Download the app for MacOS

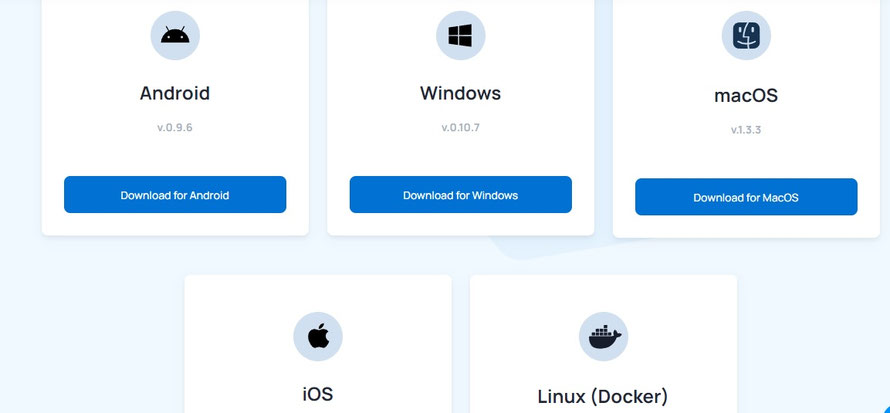pos(746,197)
